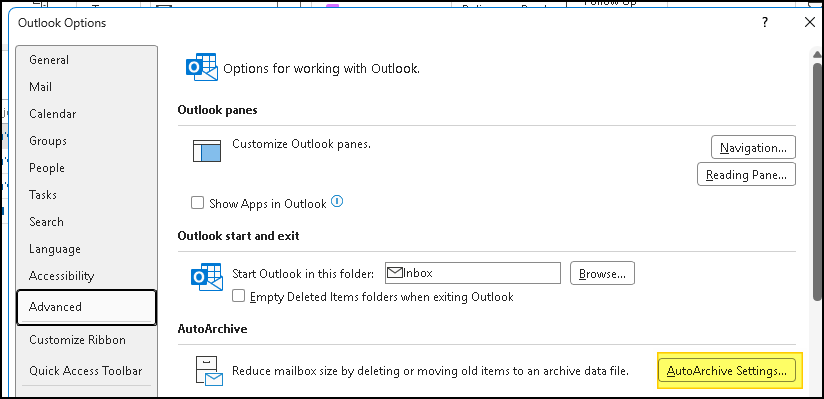The width and height of the screenshot is (824, 399).
Task: Click the Navigation... button
Action: 753,148
